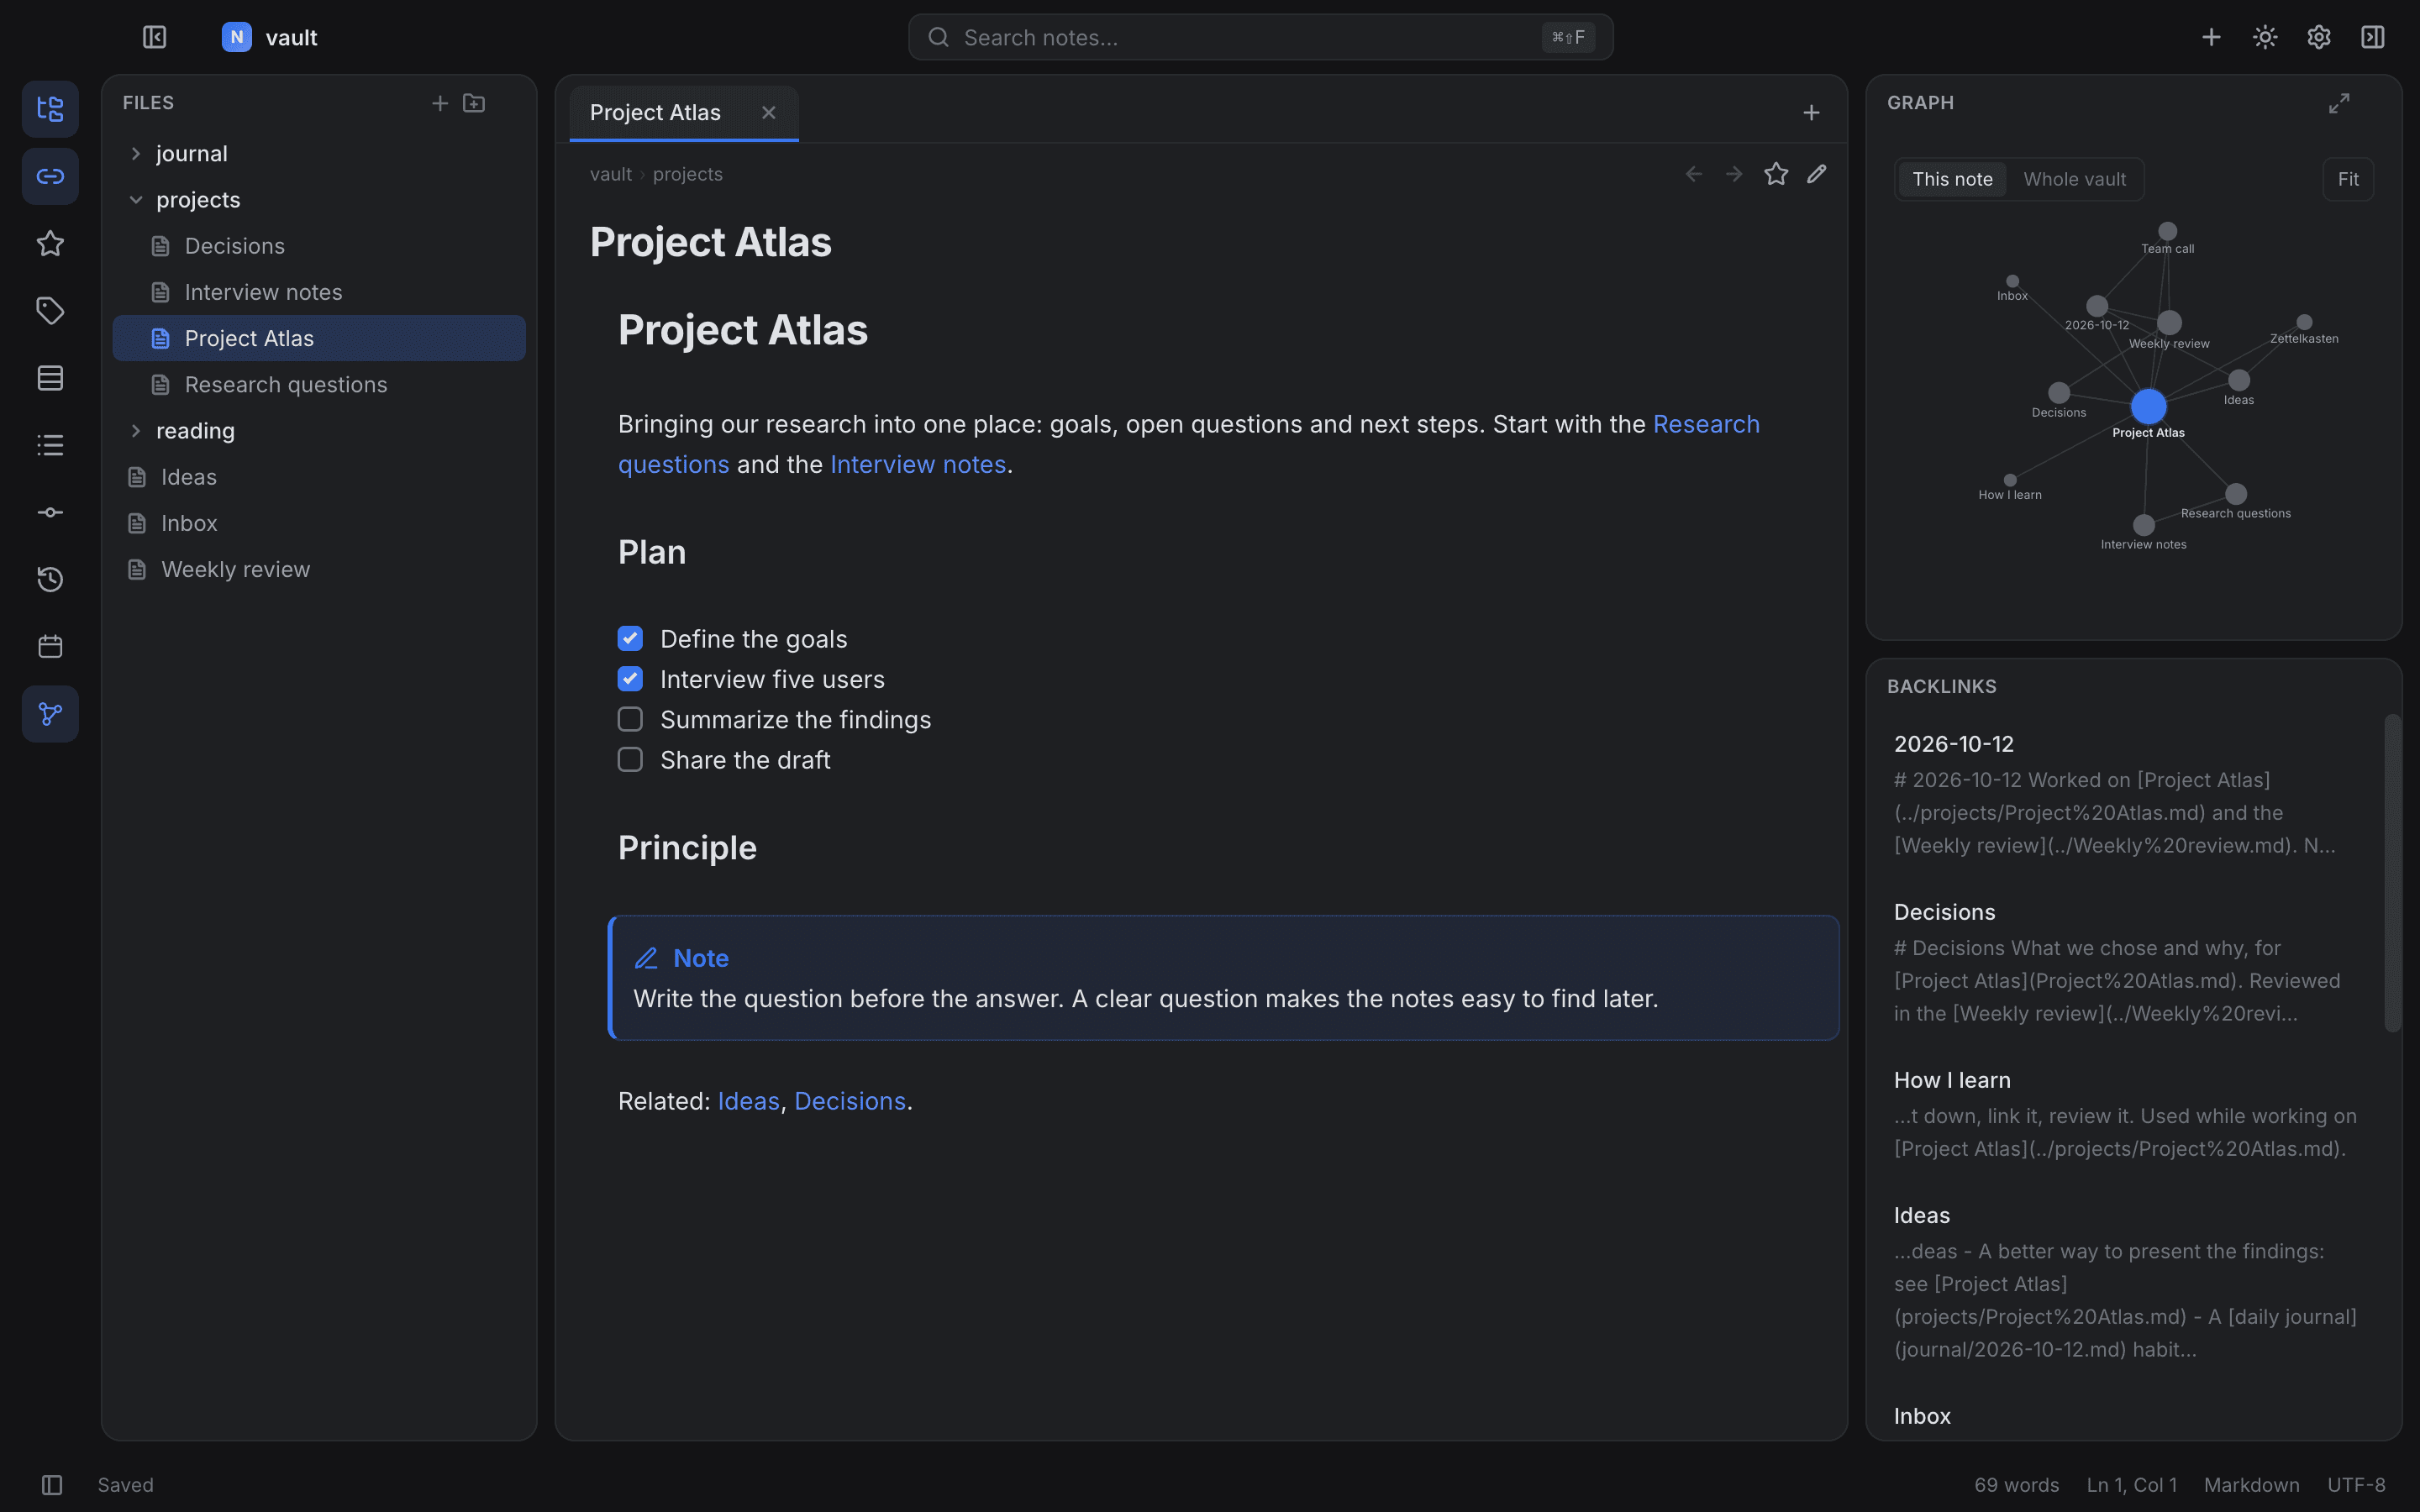
Task: Edit note with pencil icon
Action: (1817, 174)
